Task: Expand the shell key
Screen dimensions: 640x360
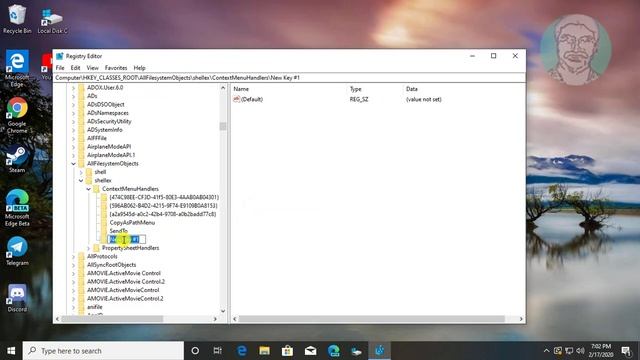Action: 81,172
